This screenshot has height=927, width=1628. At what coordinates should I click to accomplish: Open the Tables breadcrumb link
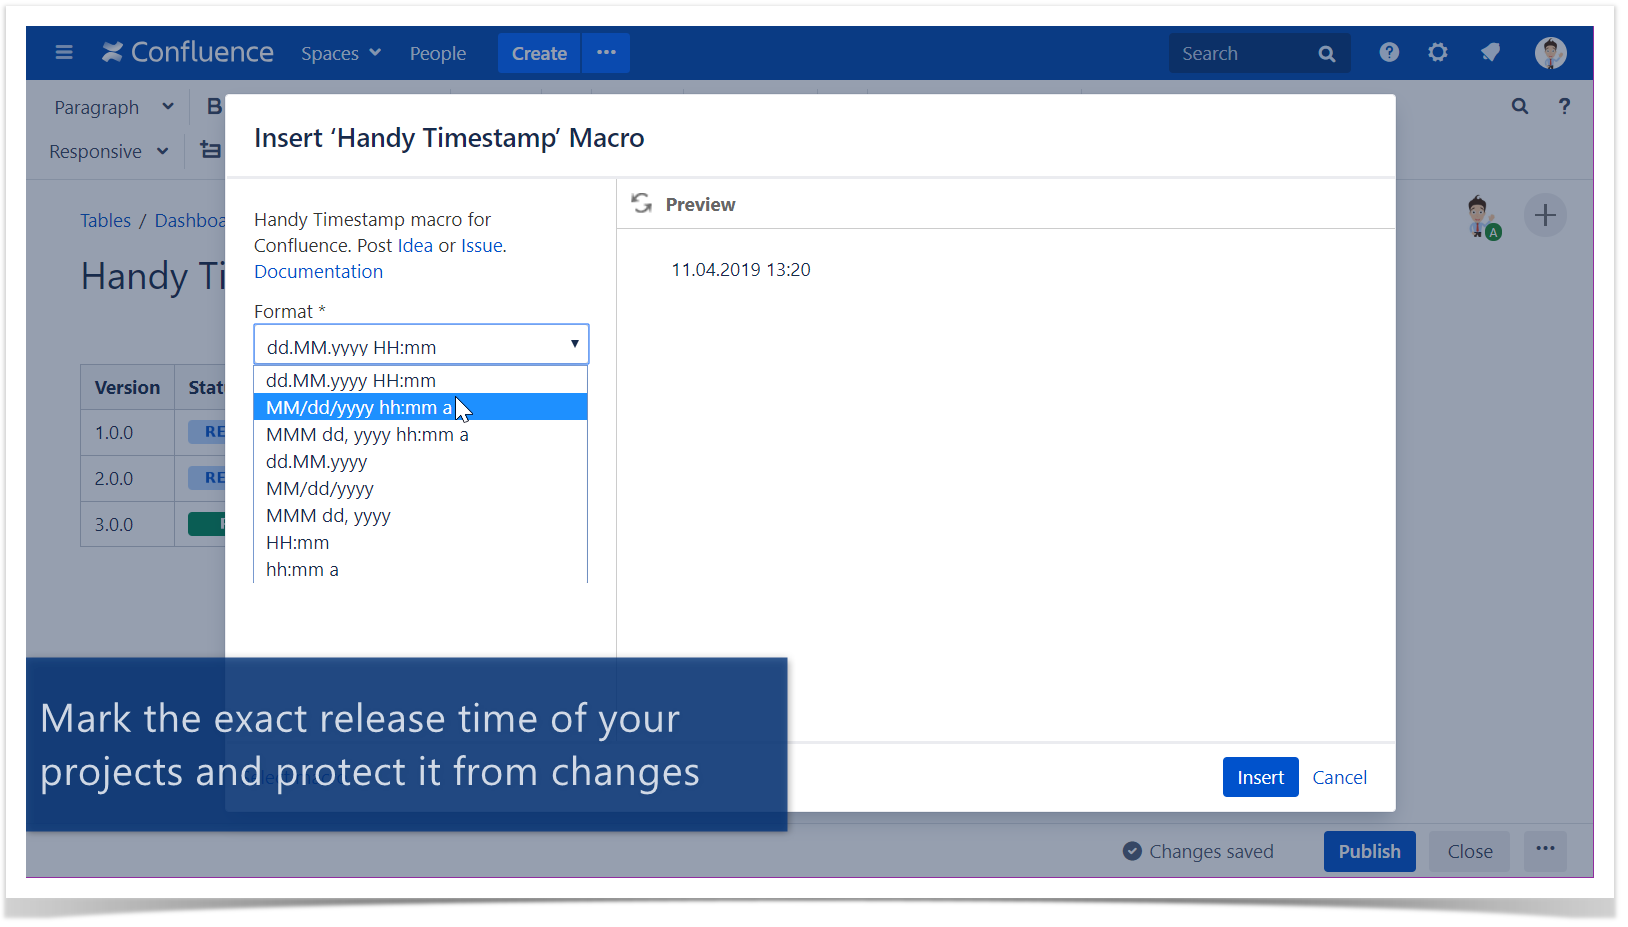click(106, 220)
